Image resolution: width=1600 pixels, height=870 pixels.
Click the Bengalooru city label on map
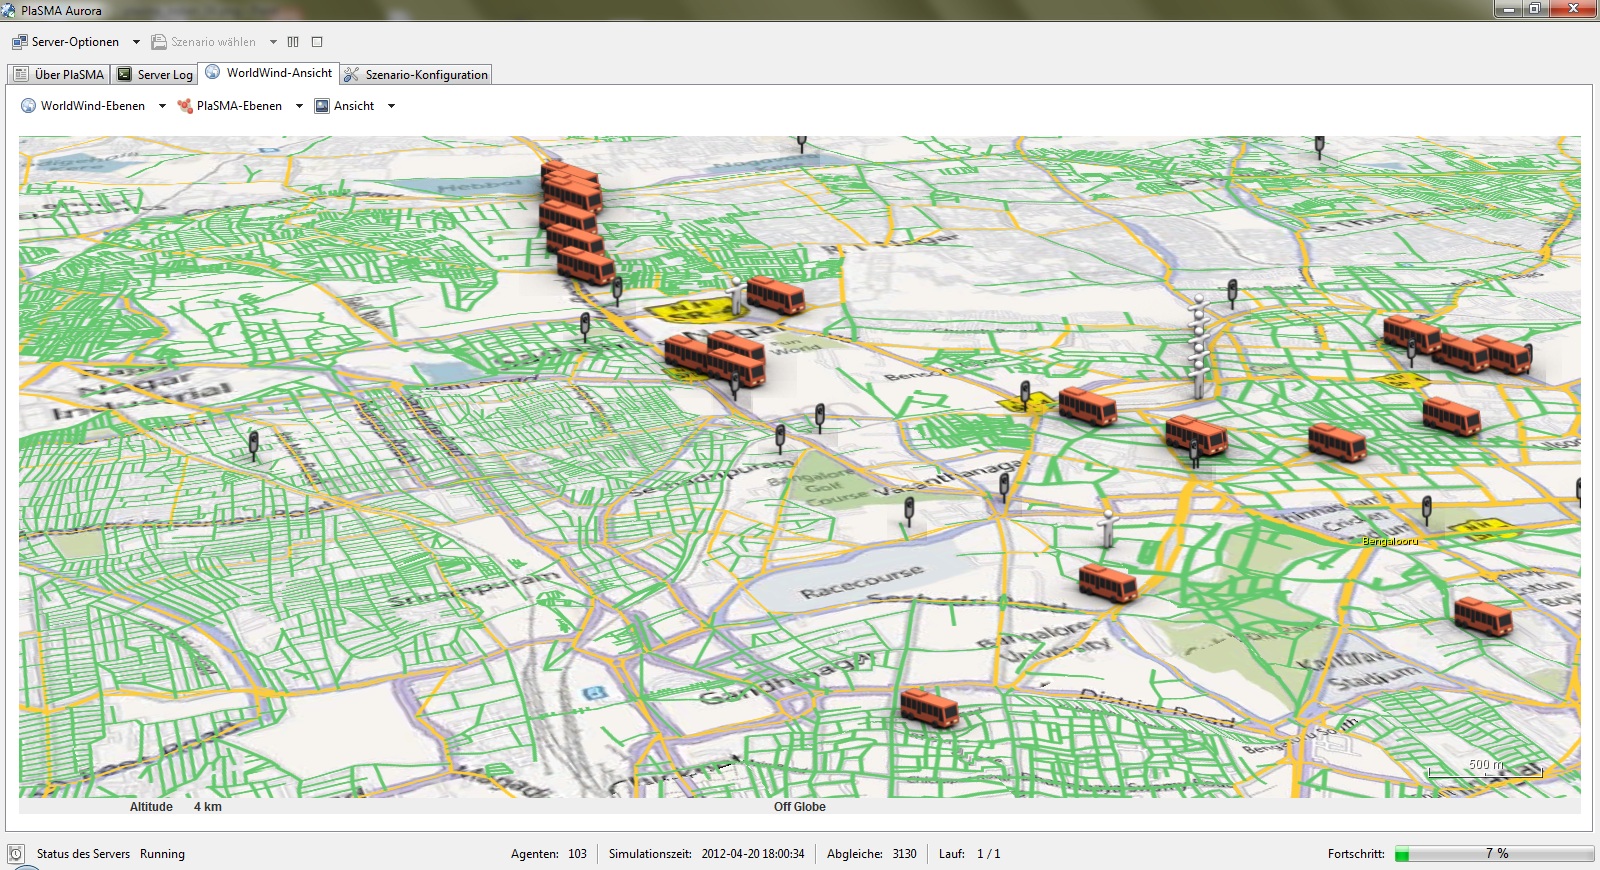click(x=1389, y=541)
